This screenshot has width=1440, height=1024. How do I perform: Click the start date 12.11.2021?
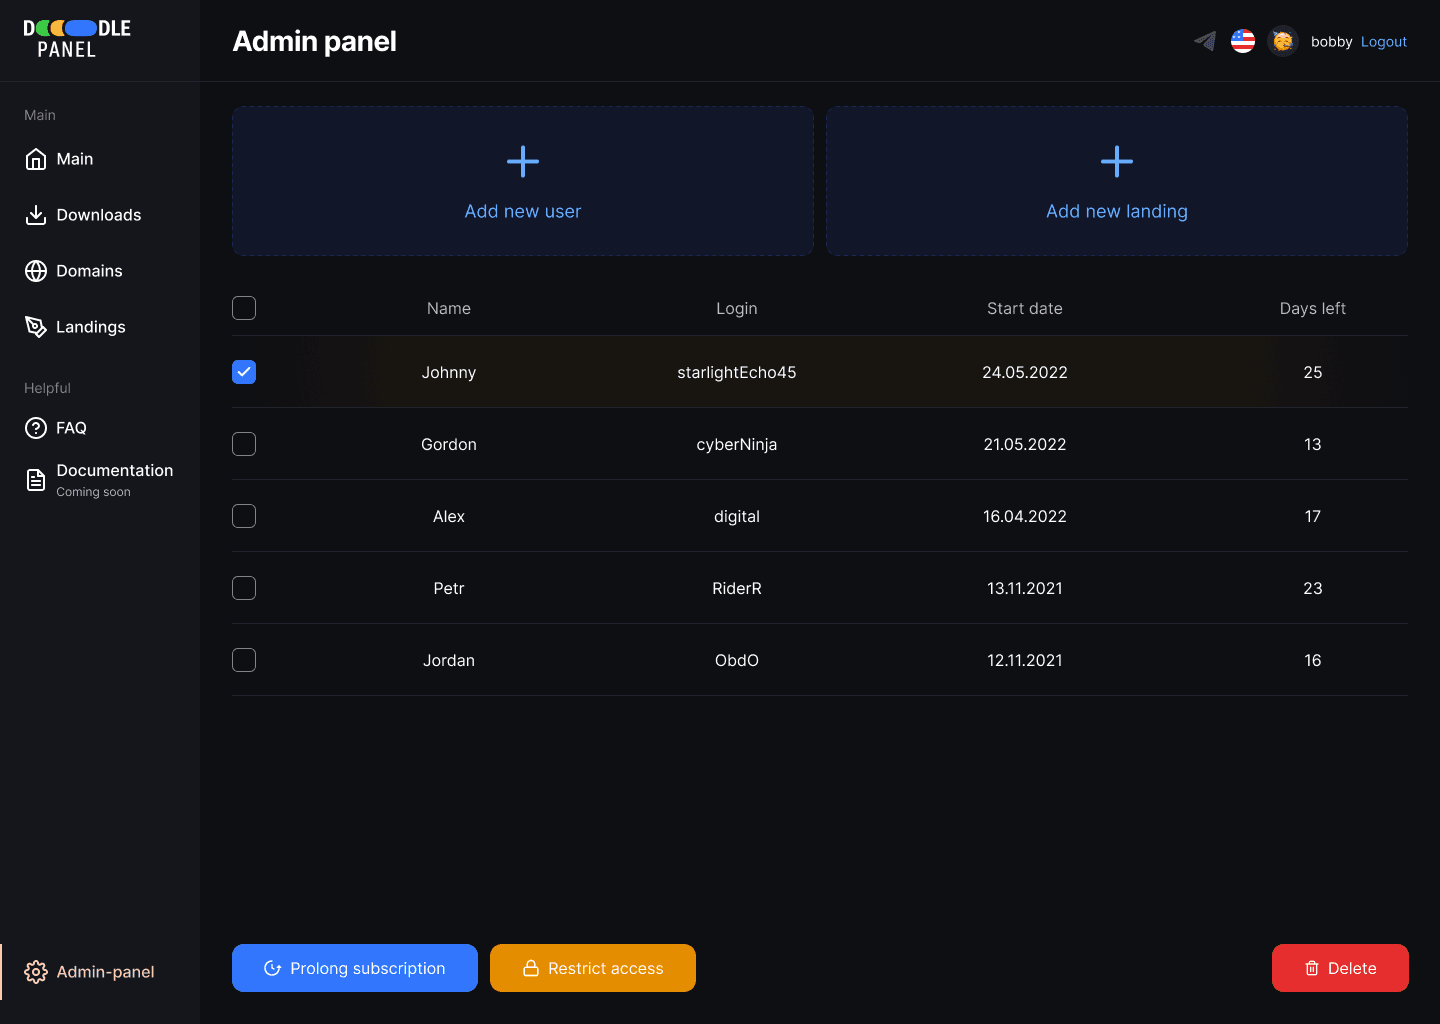1025,660
